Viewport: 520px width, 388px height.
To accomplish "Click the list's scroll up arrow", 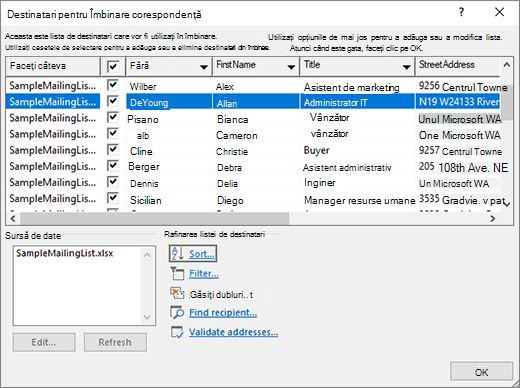I will click(x=506, y=65).
